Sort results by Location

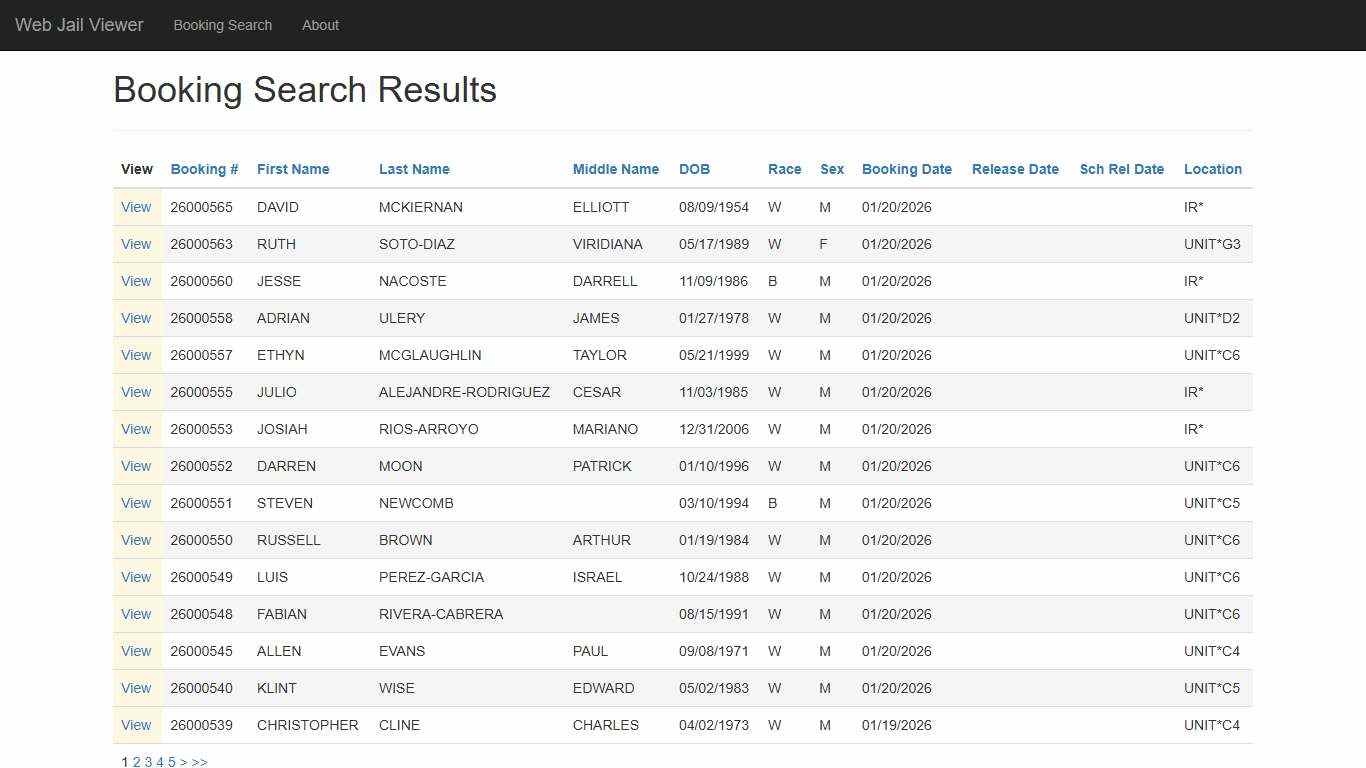click(x=1212, y=169)
